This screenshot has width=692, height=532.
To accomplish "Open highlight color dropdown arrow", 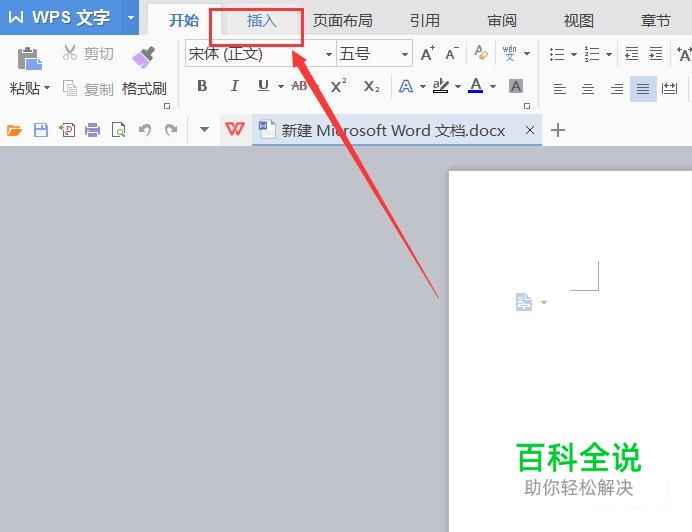I will tap(458, 87).
